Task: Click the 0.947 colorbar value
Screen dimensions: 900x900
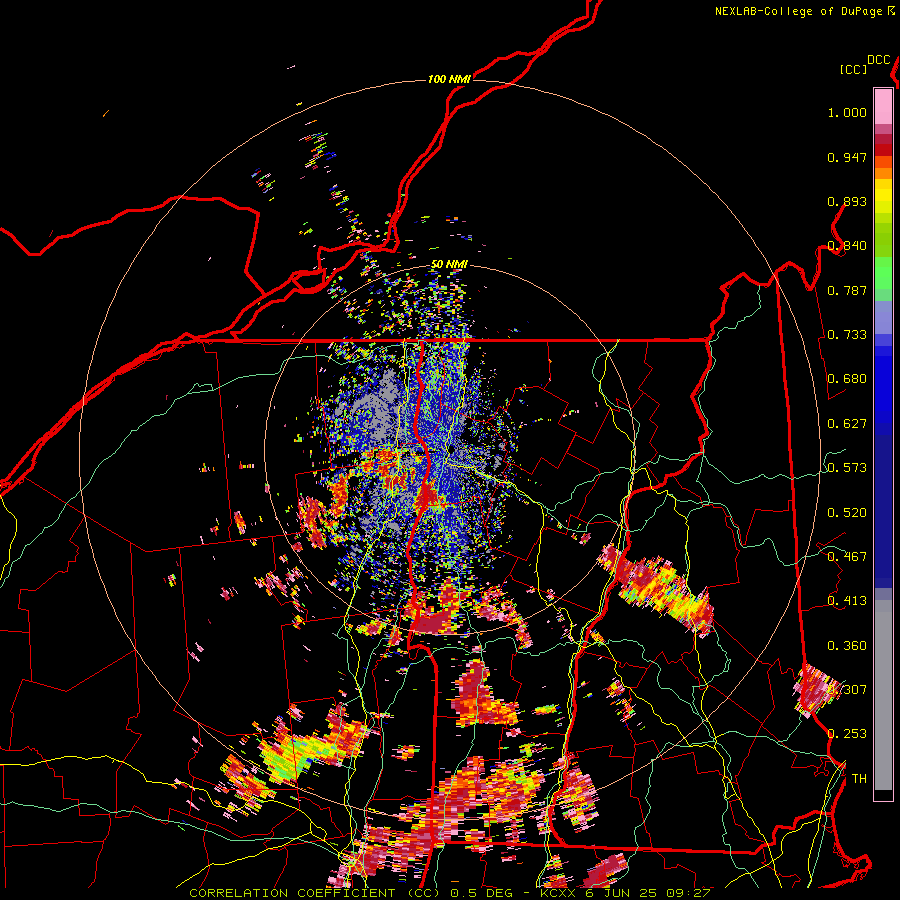Action: pos(847,157)
